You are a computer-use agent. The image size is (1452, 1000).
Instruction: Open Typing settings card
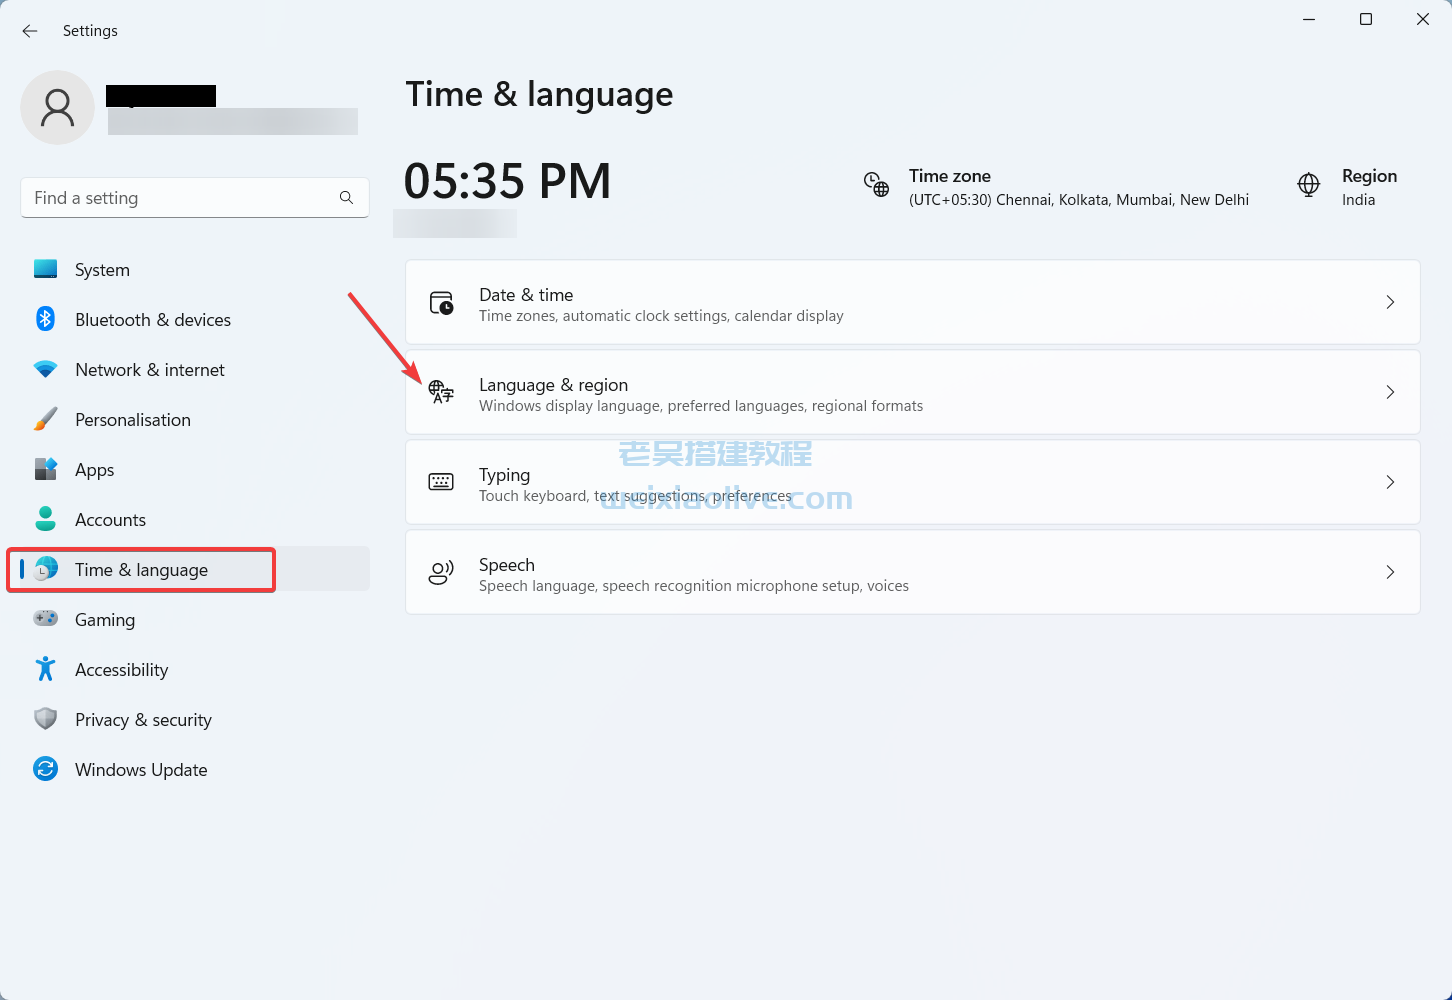coord(912,482)
